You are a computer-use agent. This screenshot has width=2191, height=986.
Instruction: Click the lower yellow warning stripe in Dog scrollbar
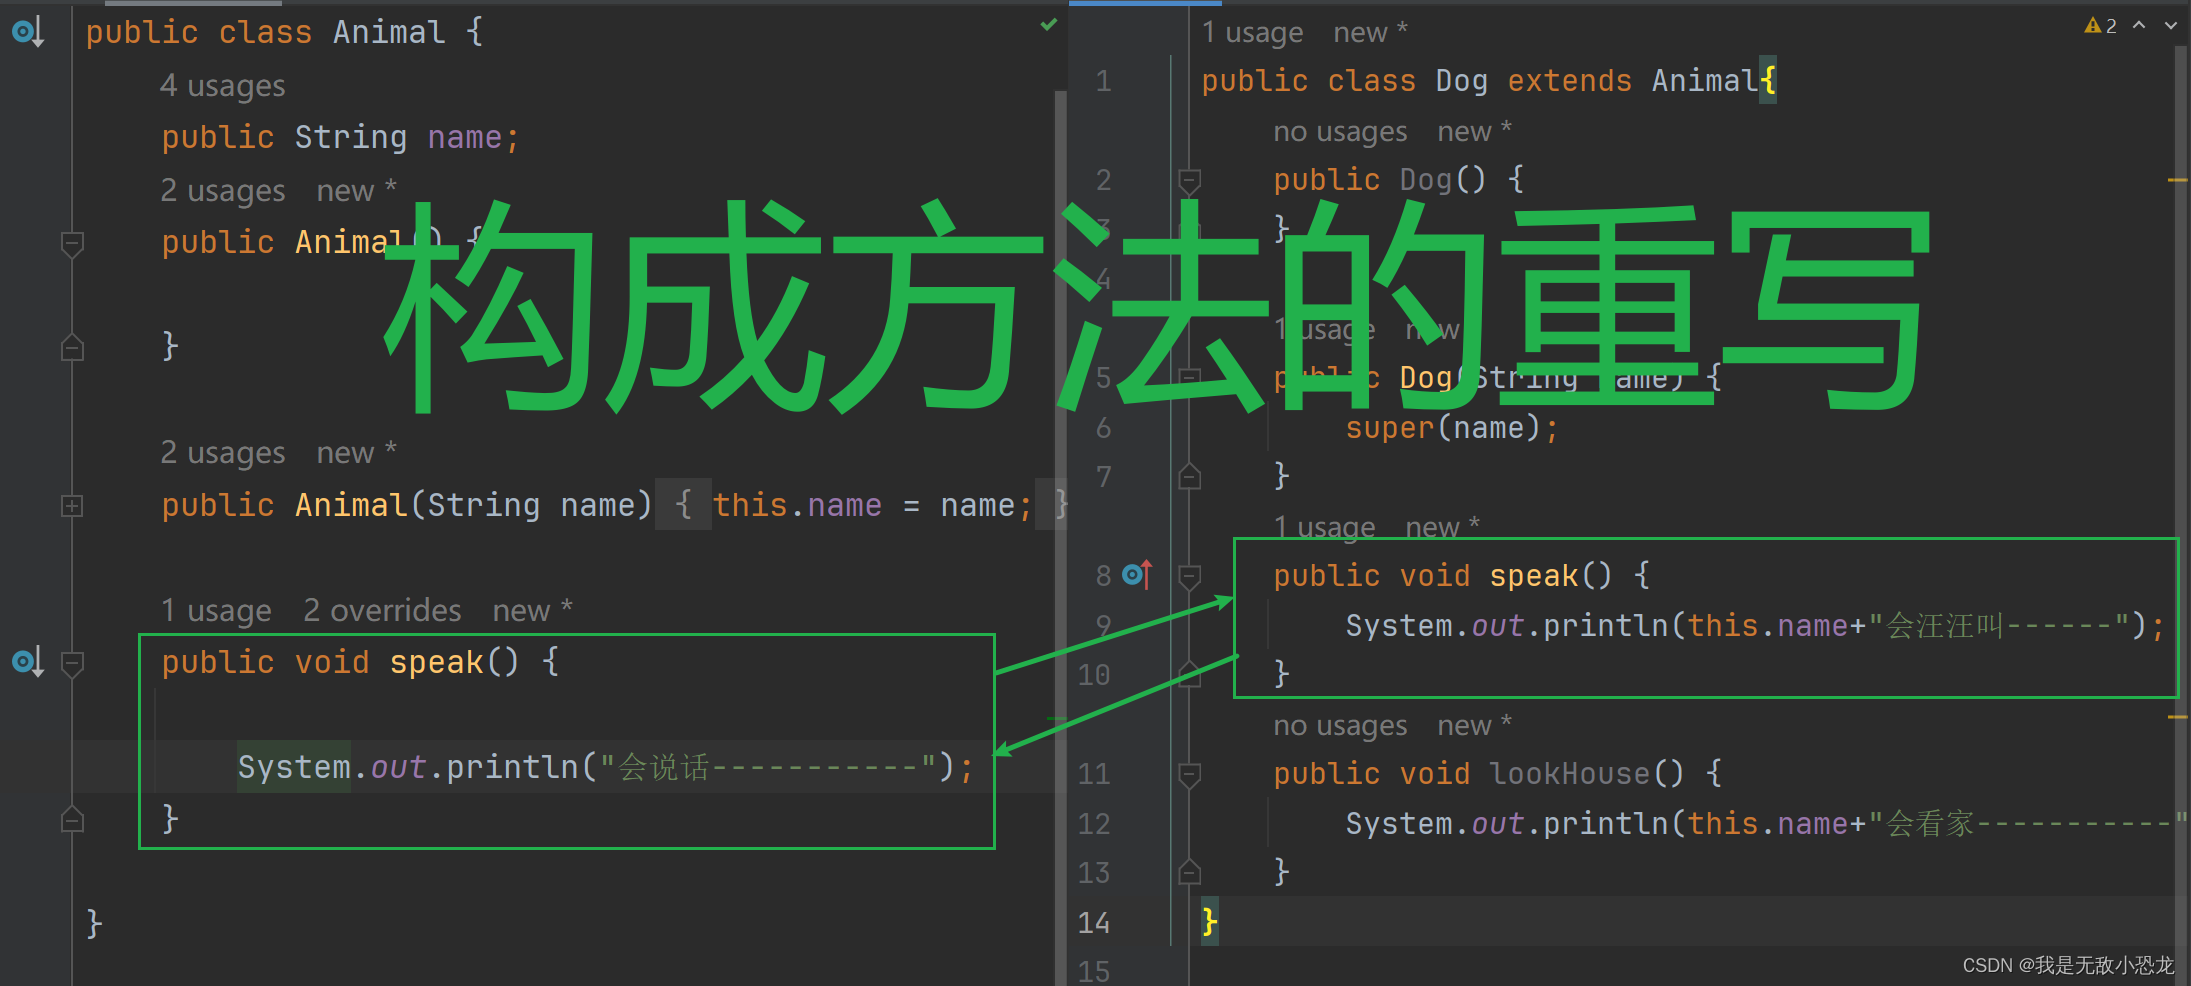[x=2177, y=717]
